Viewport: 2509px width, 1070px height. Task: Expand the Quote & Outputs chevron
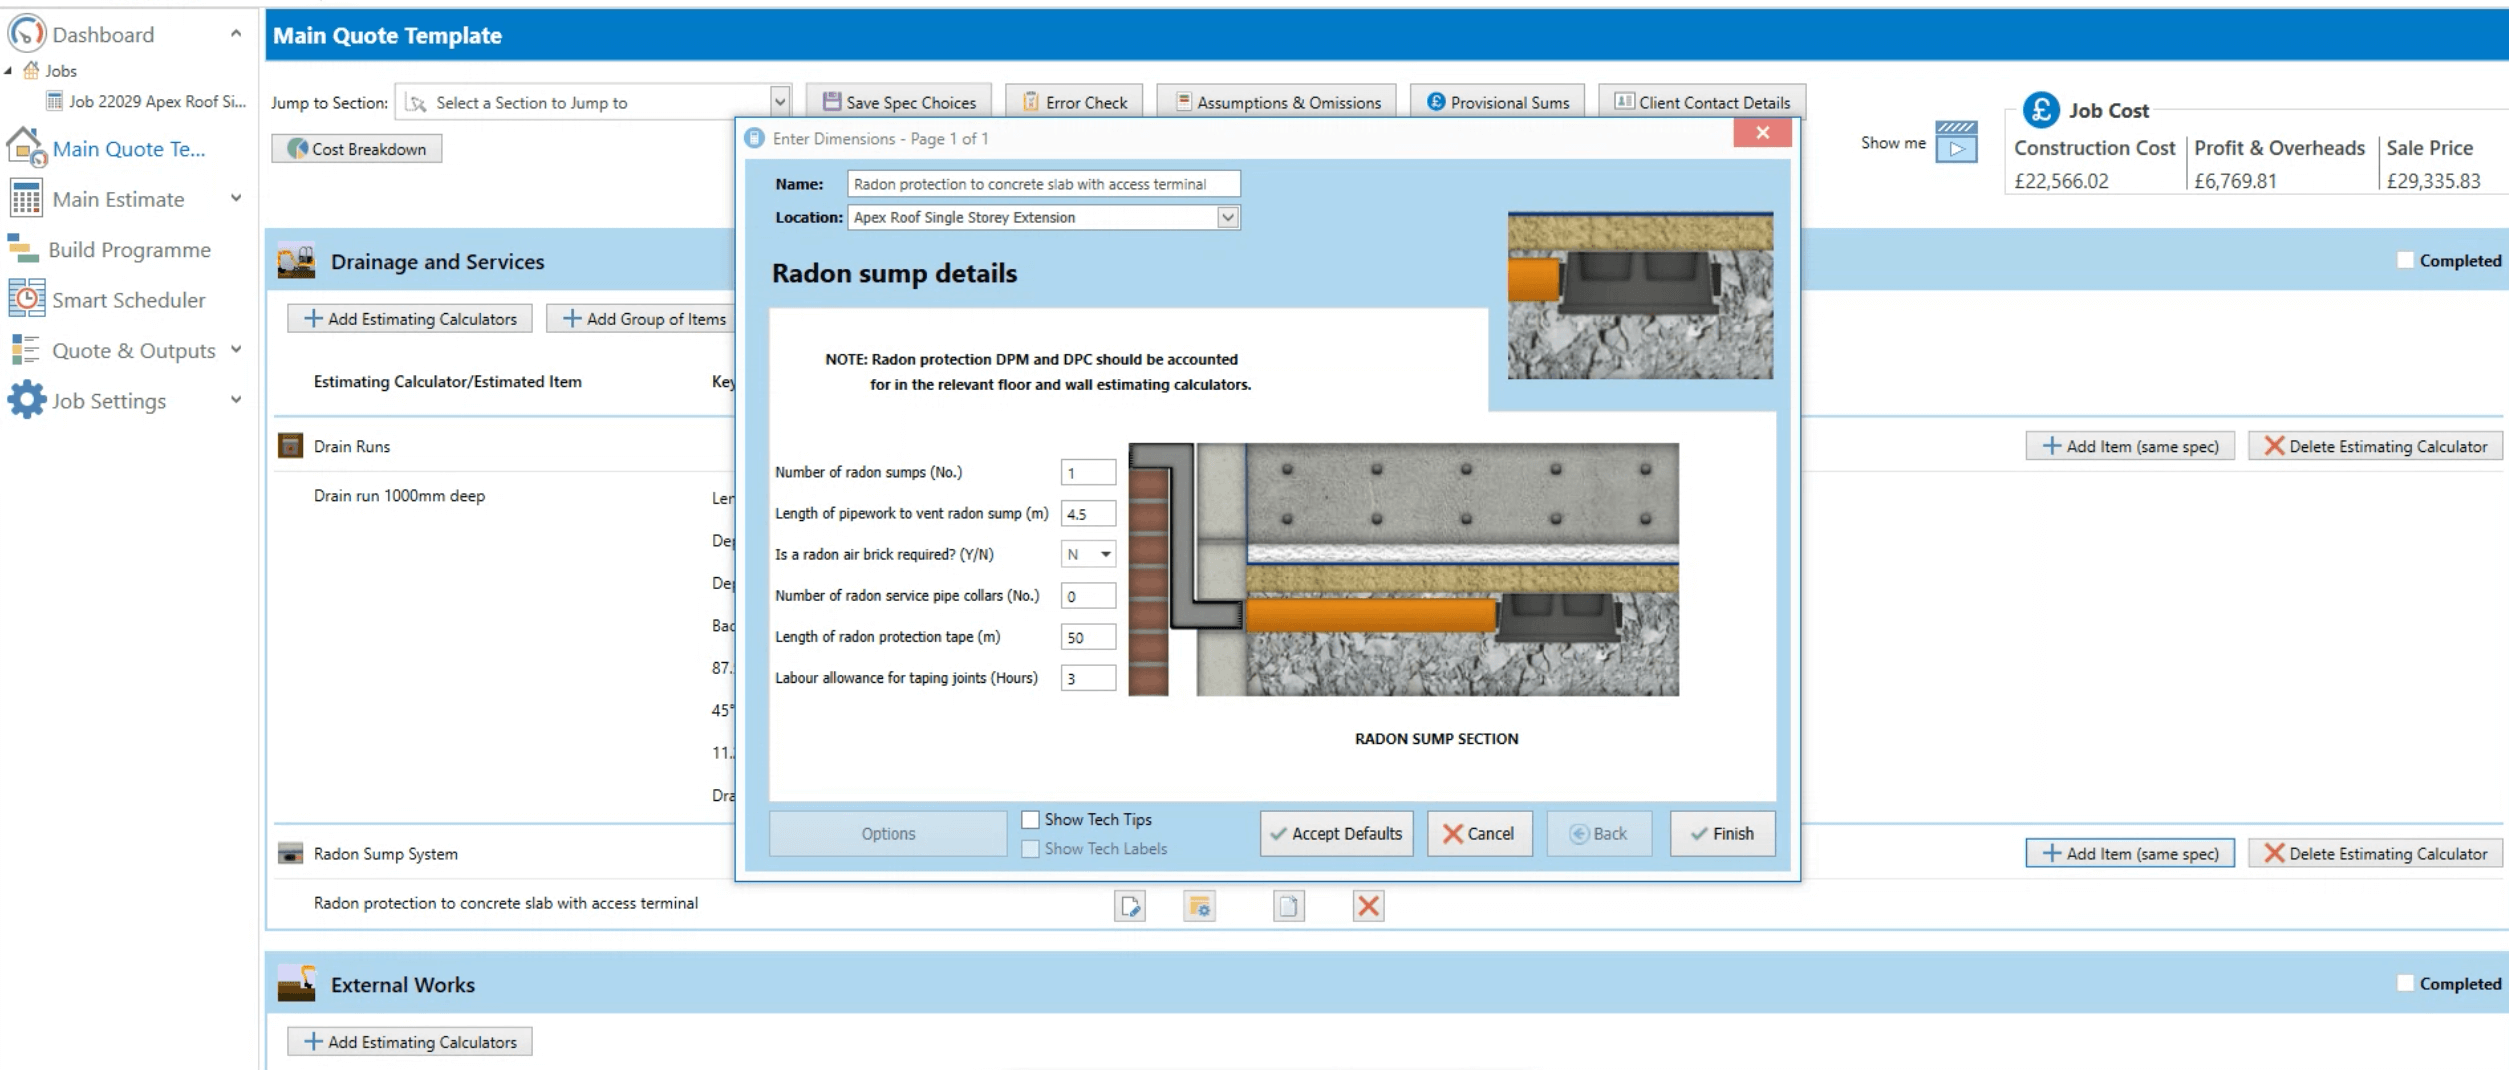236,349
